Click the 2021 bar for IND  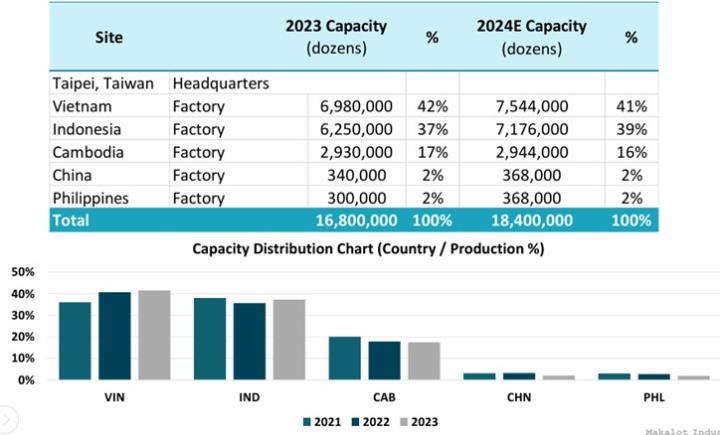(209, 339)
